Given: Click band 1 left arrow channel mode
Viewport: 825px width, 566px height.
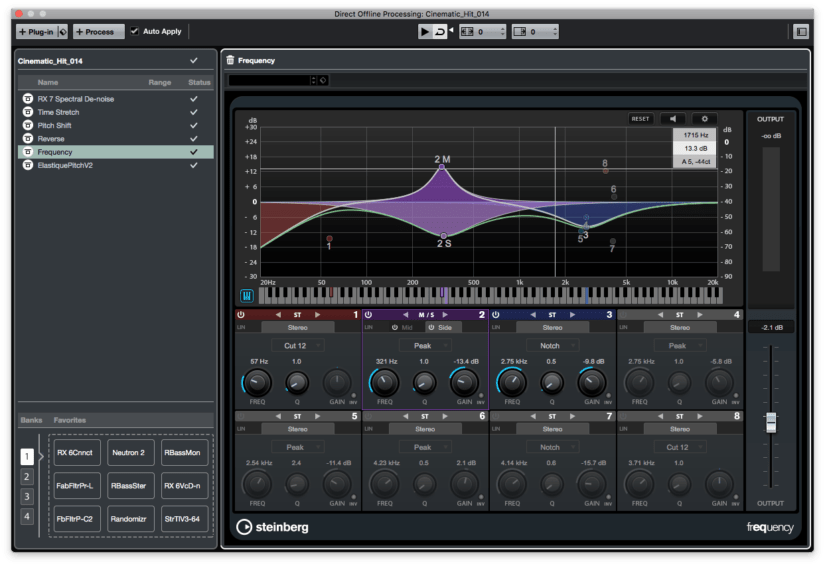Looking at the screenshot, I should point(278,315).
